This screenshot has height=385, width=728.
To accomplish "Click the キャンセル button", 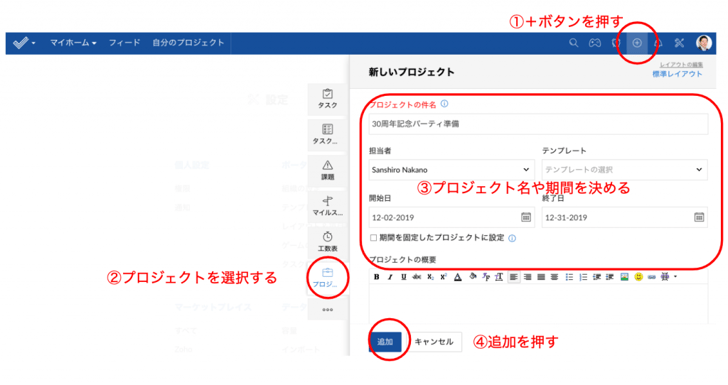I will [x=434, y=342].
